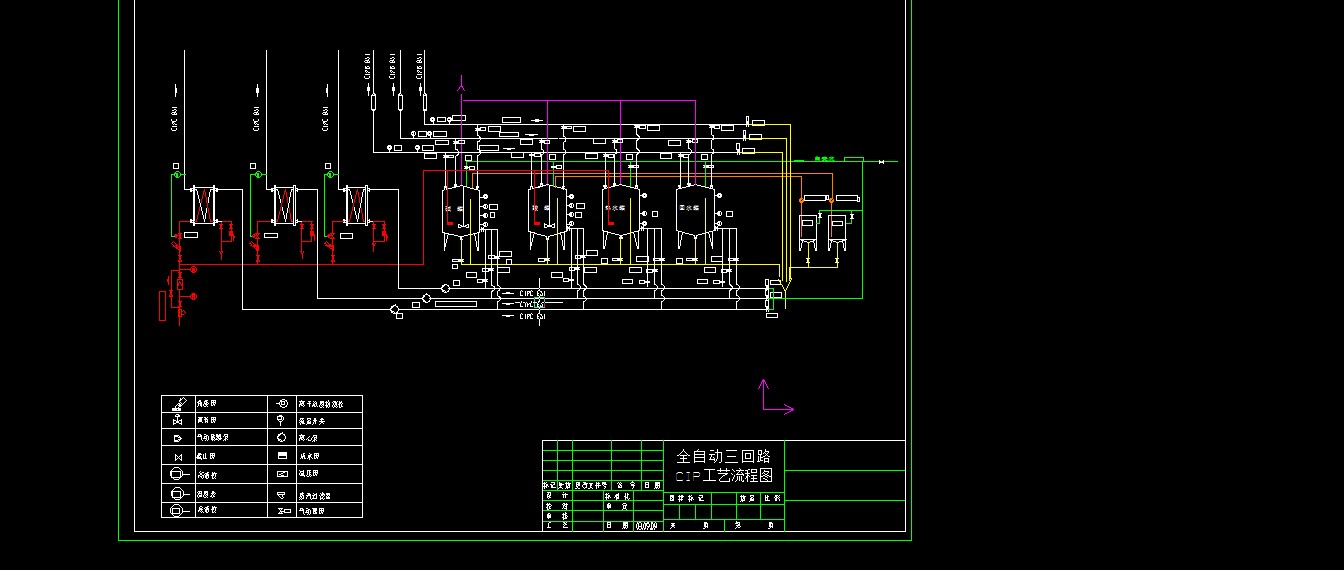Select the fourth large tank from the left
This screenshot has width=1344, height=570.
pos(695,212)
